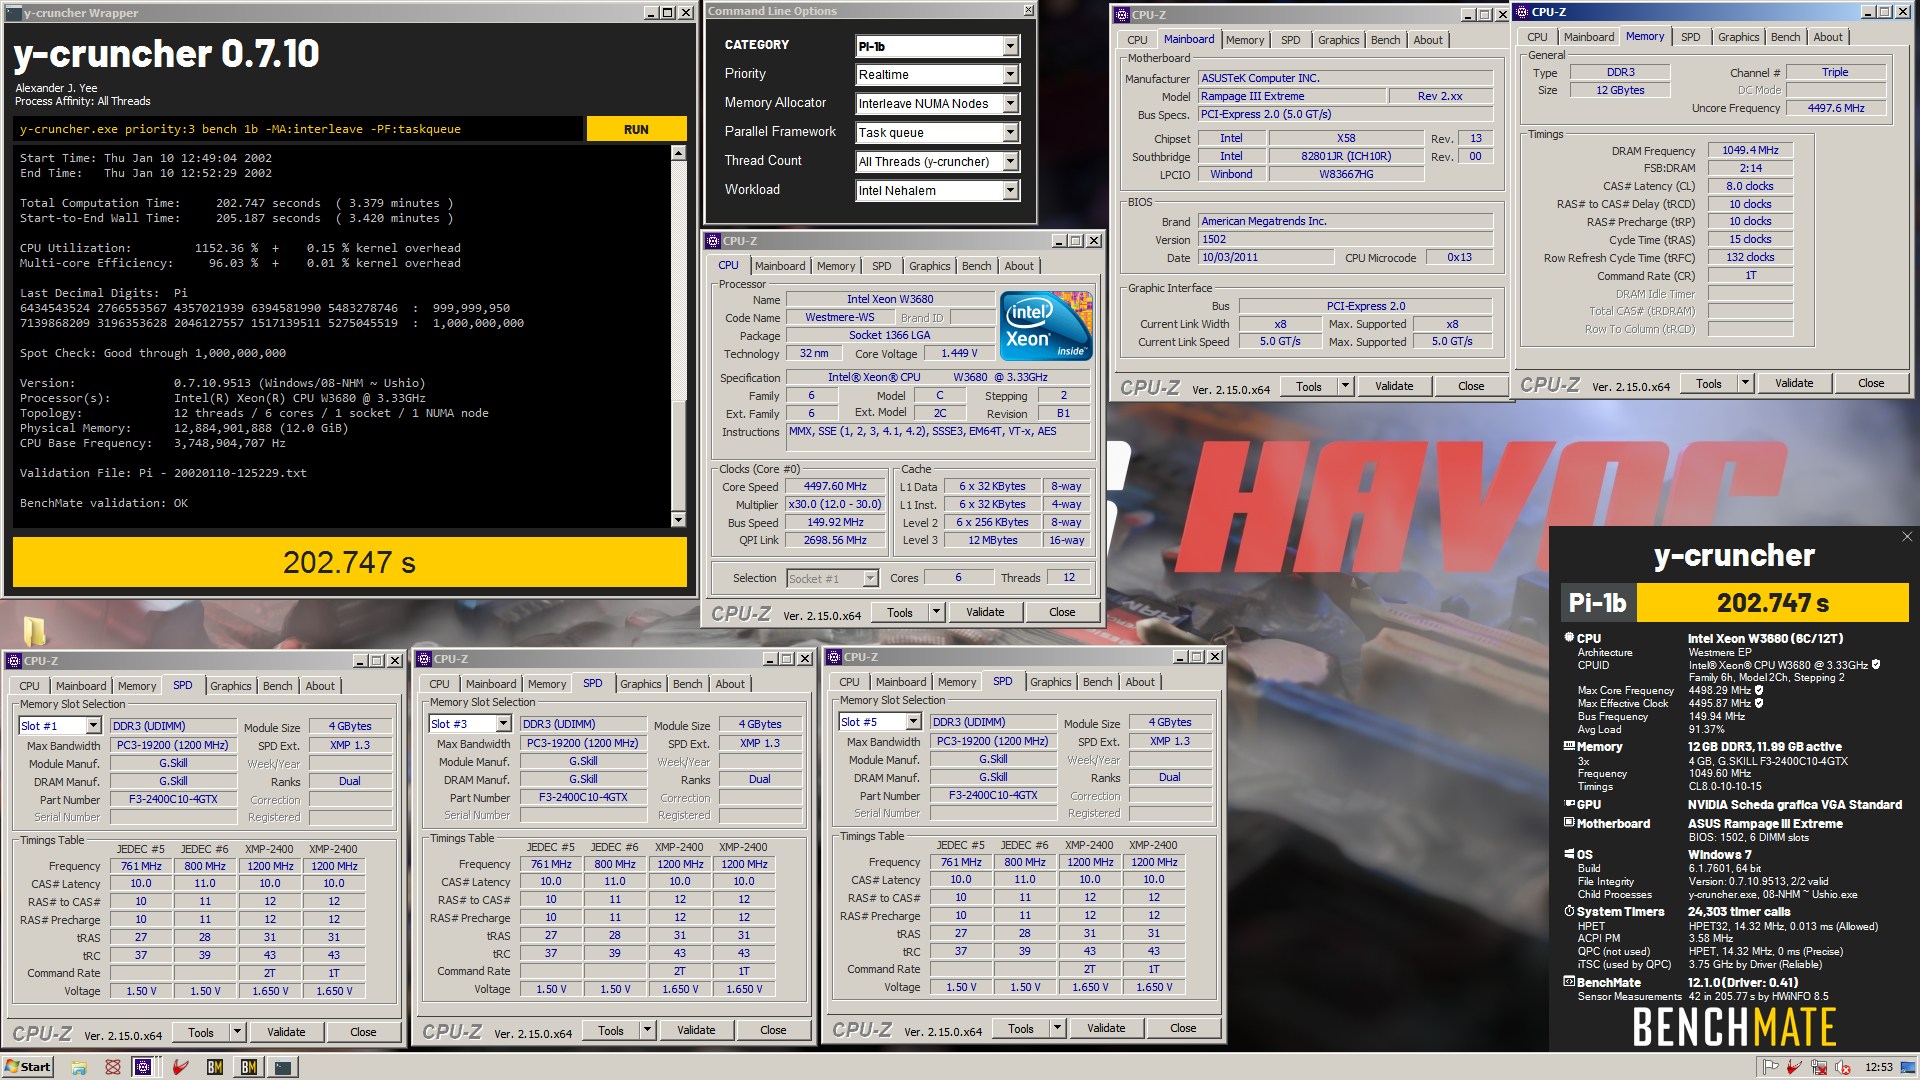Click the yellow 202.747 s result bar
1920x1080 pixels.
tap(350, 562)
